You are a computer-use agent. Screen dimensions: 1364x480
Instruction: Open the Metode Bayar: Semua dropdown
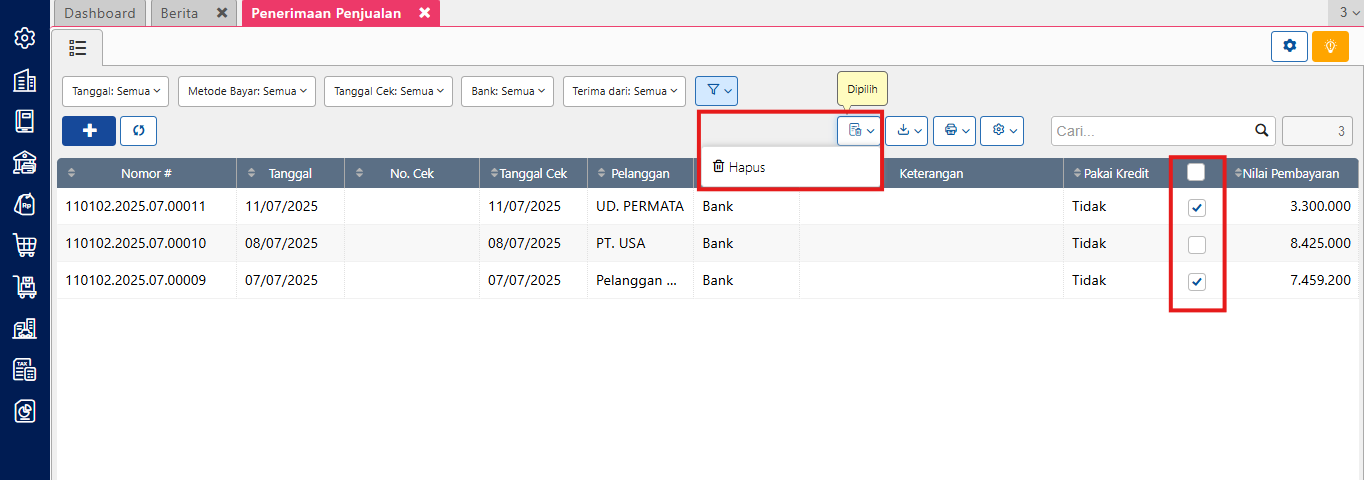tap(247, 91)
